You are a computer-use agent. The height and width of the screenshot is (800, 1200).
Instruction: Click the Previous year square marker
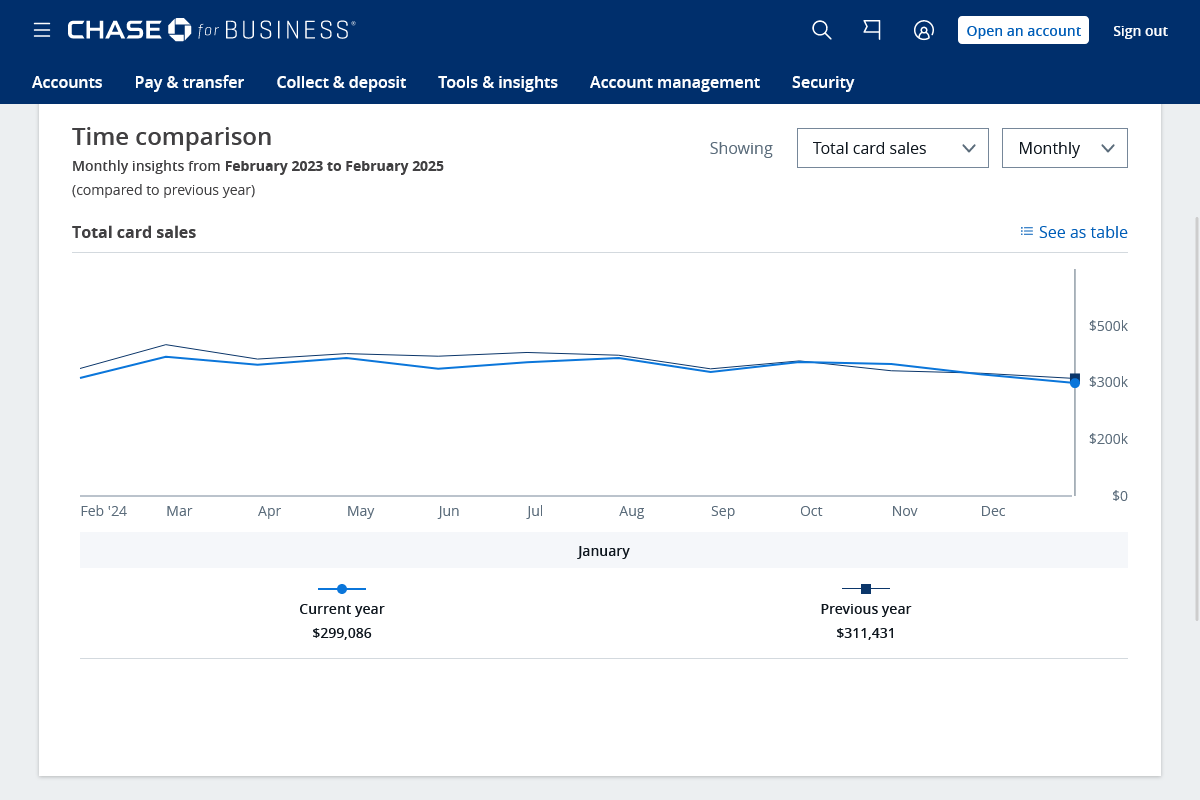coord(865,589)
